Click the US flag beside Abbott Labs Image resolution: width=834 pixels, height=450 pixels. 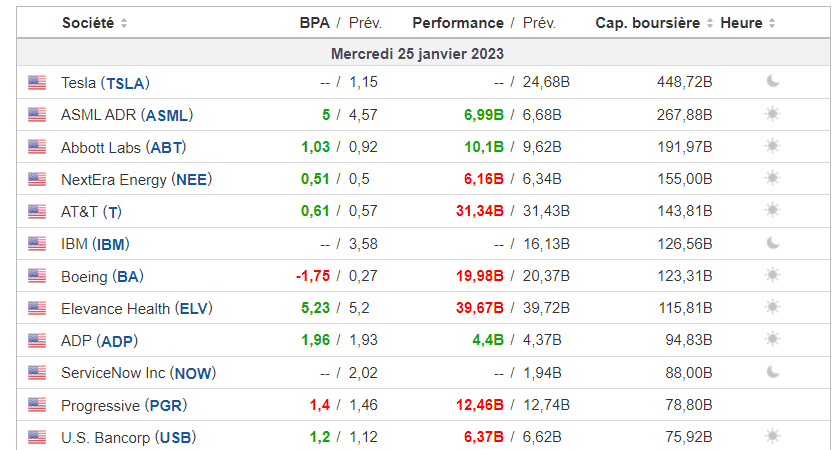[x=37, y=147]
